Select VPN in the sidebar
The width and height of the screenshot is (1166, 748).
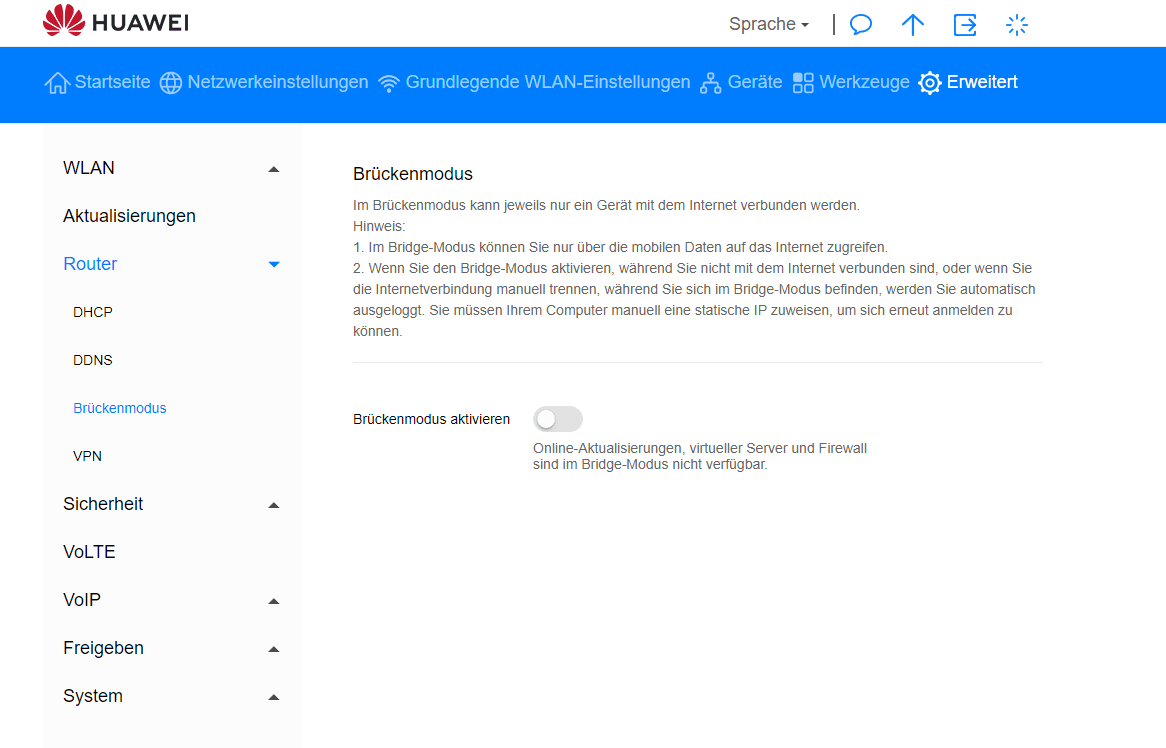tap(87, 456)
